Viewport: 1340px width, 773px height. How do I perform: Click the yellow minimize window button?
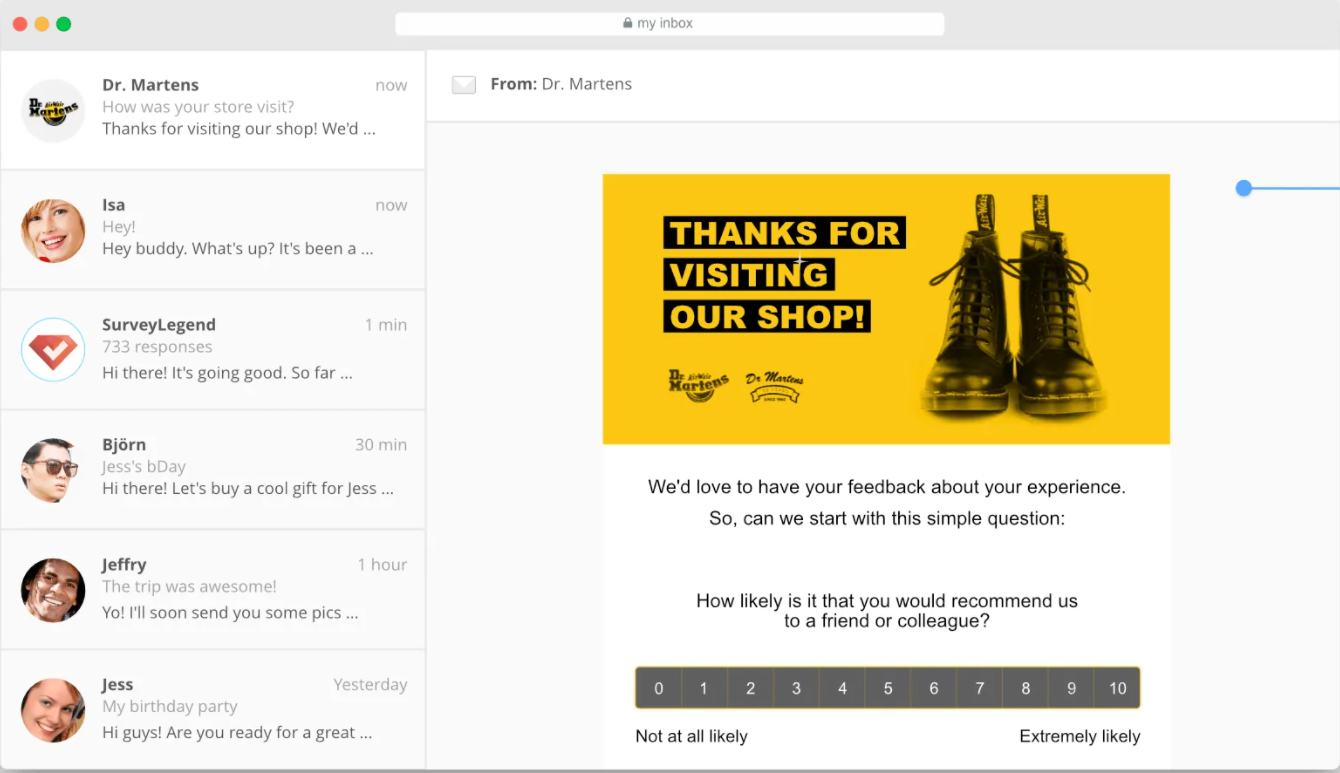coord(42,24)
